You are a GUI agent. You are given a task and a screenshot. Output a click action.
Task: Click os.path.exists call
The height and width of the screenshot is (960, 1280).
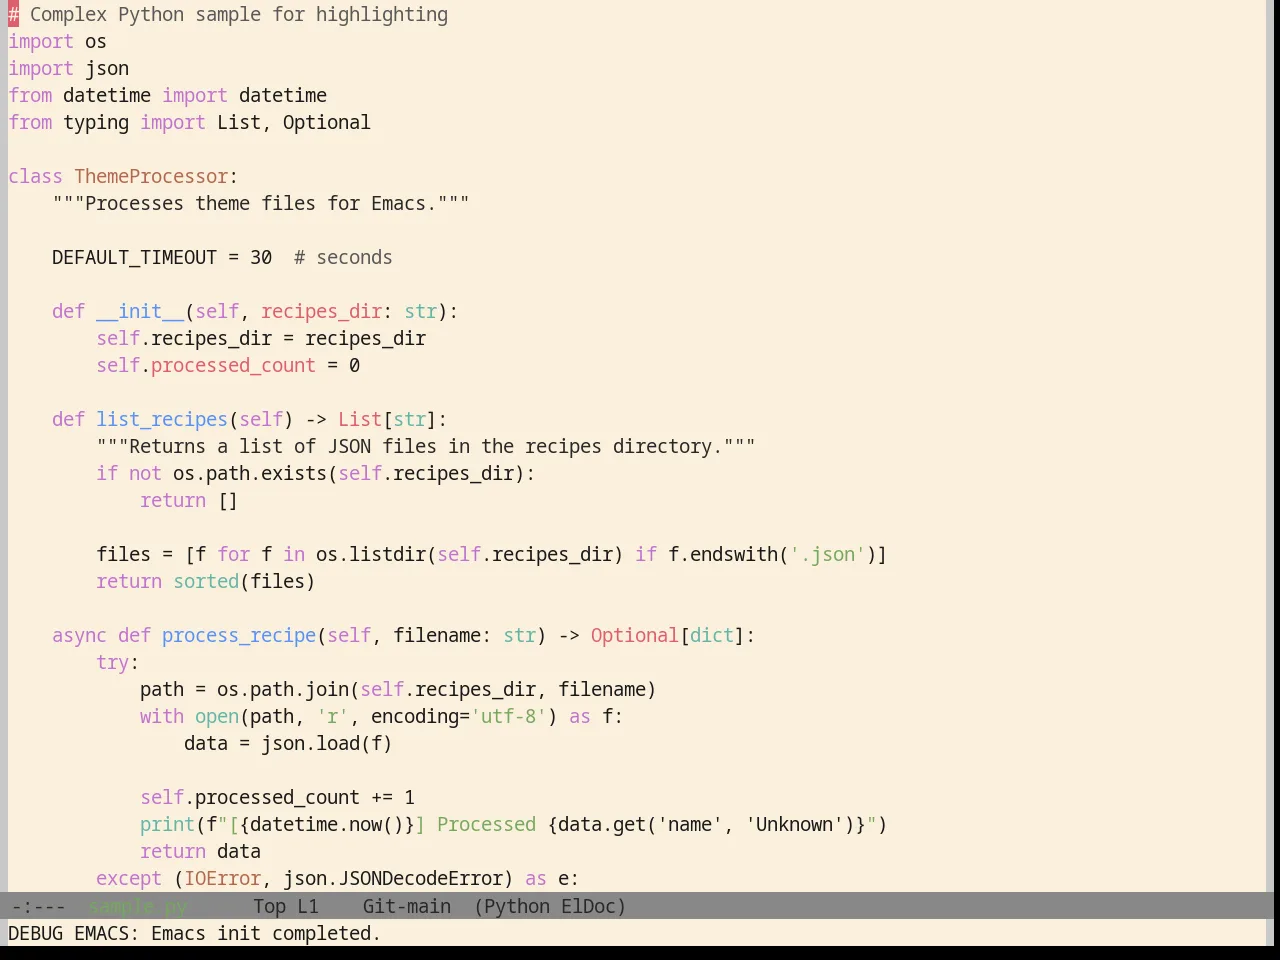[250, 474]
